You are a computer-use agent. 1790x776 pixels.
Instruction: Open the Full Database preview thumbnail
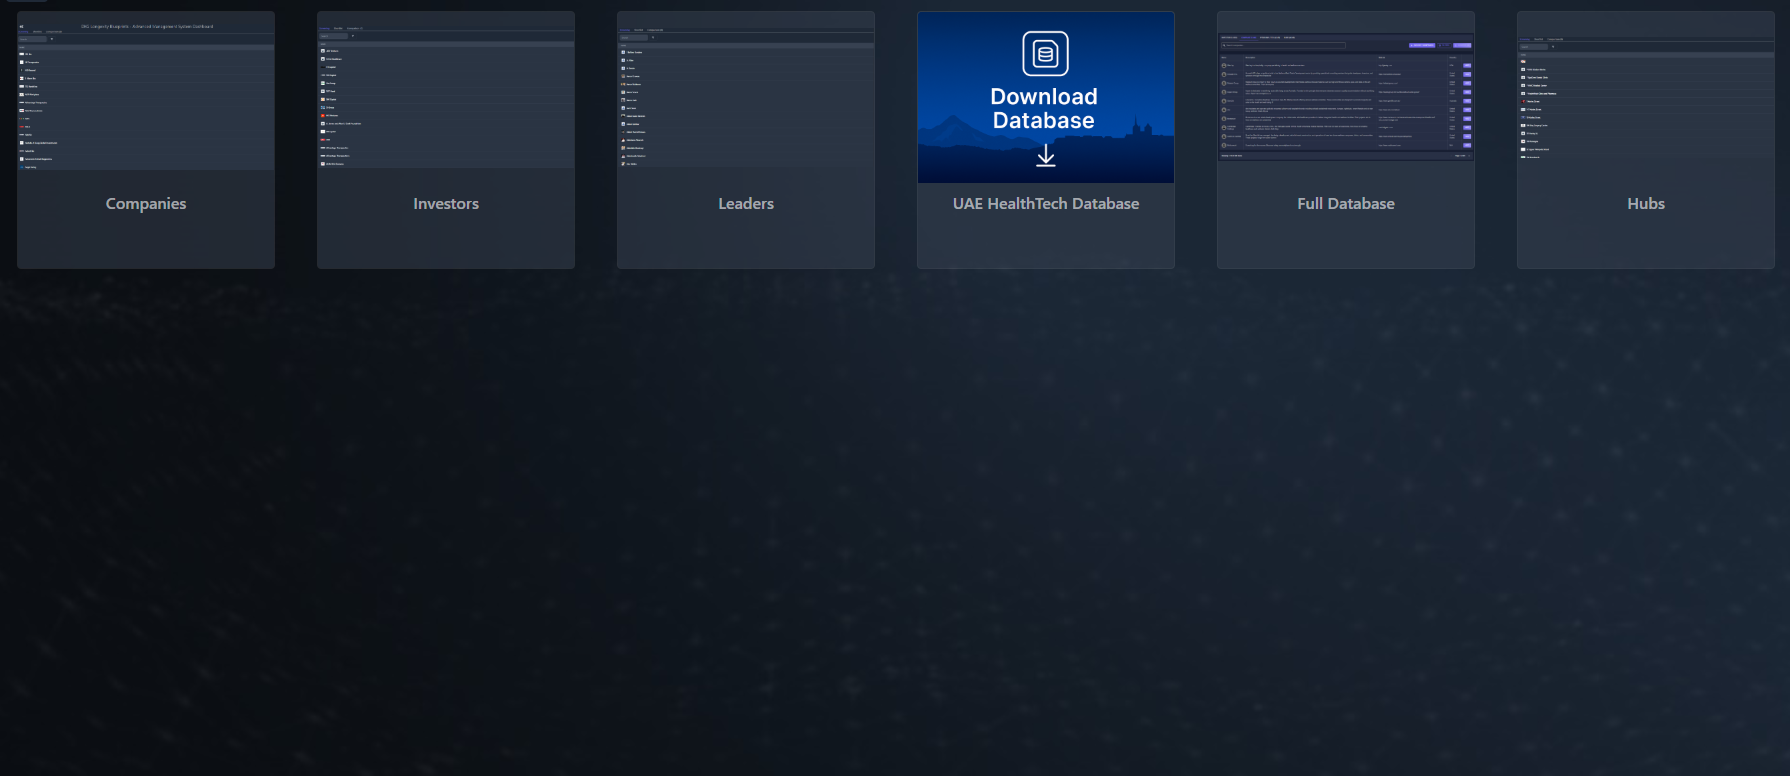point(1346,100)
